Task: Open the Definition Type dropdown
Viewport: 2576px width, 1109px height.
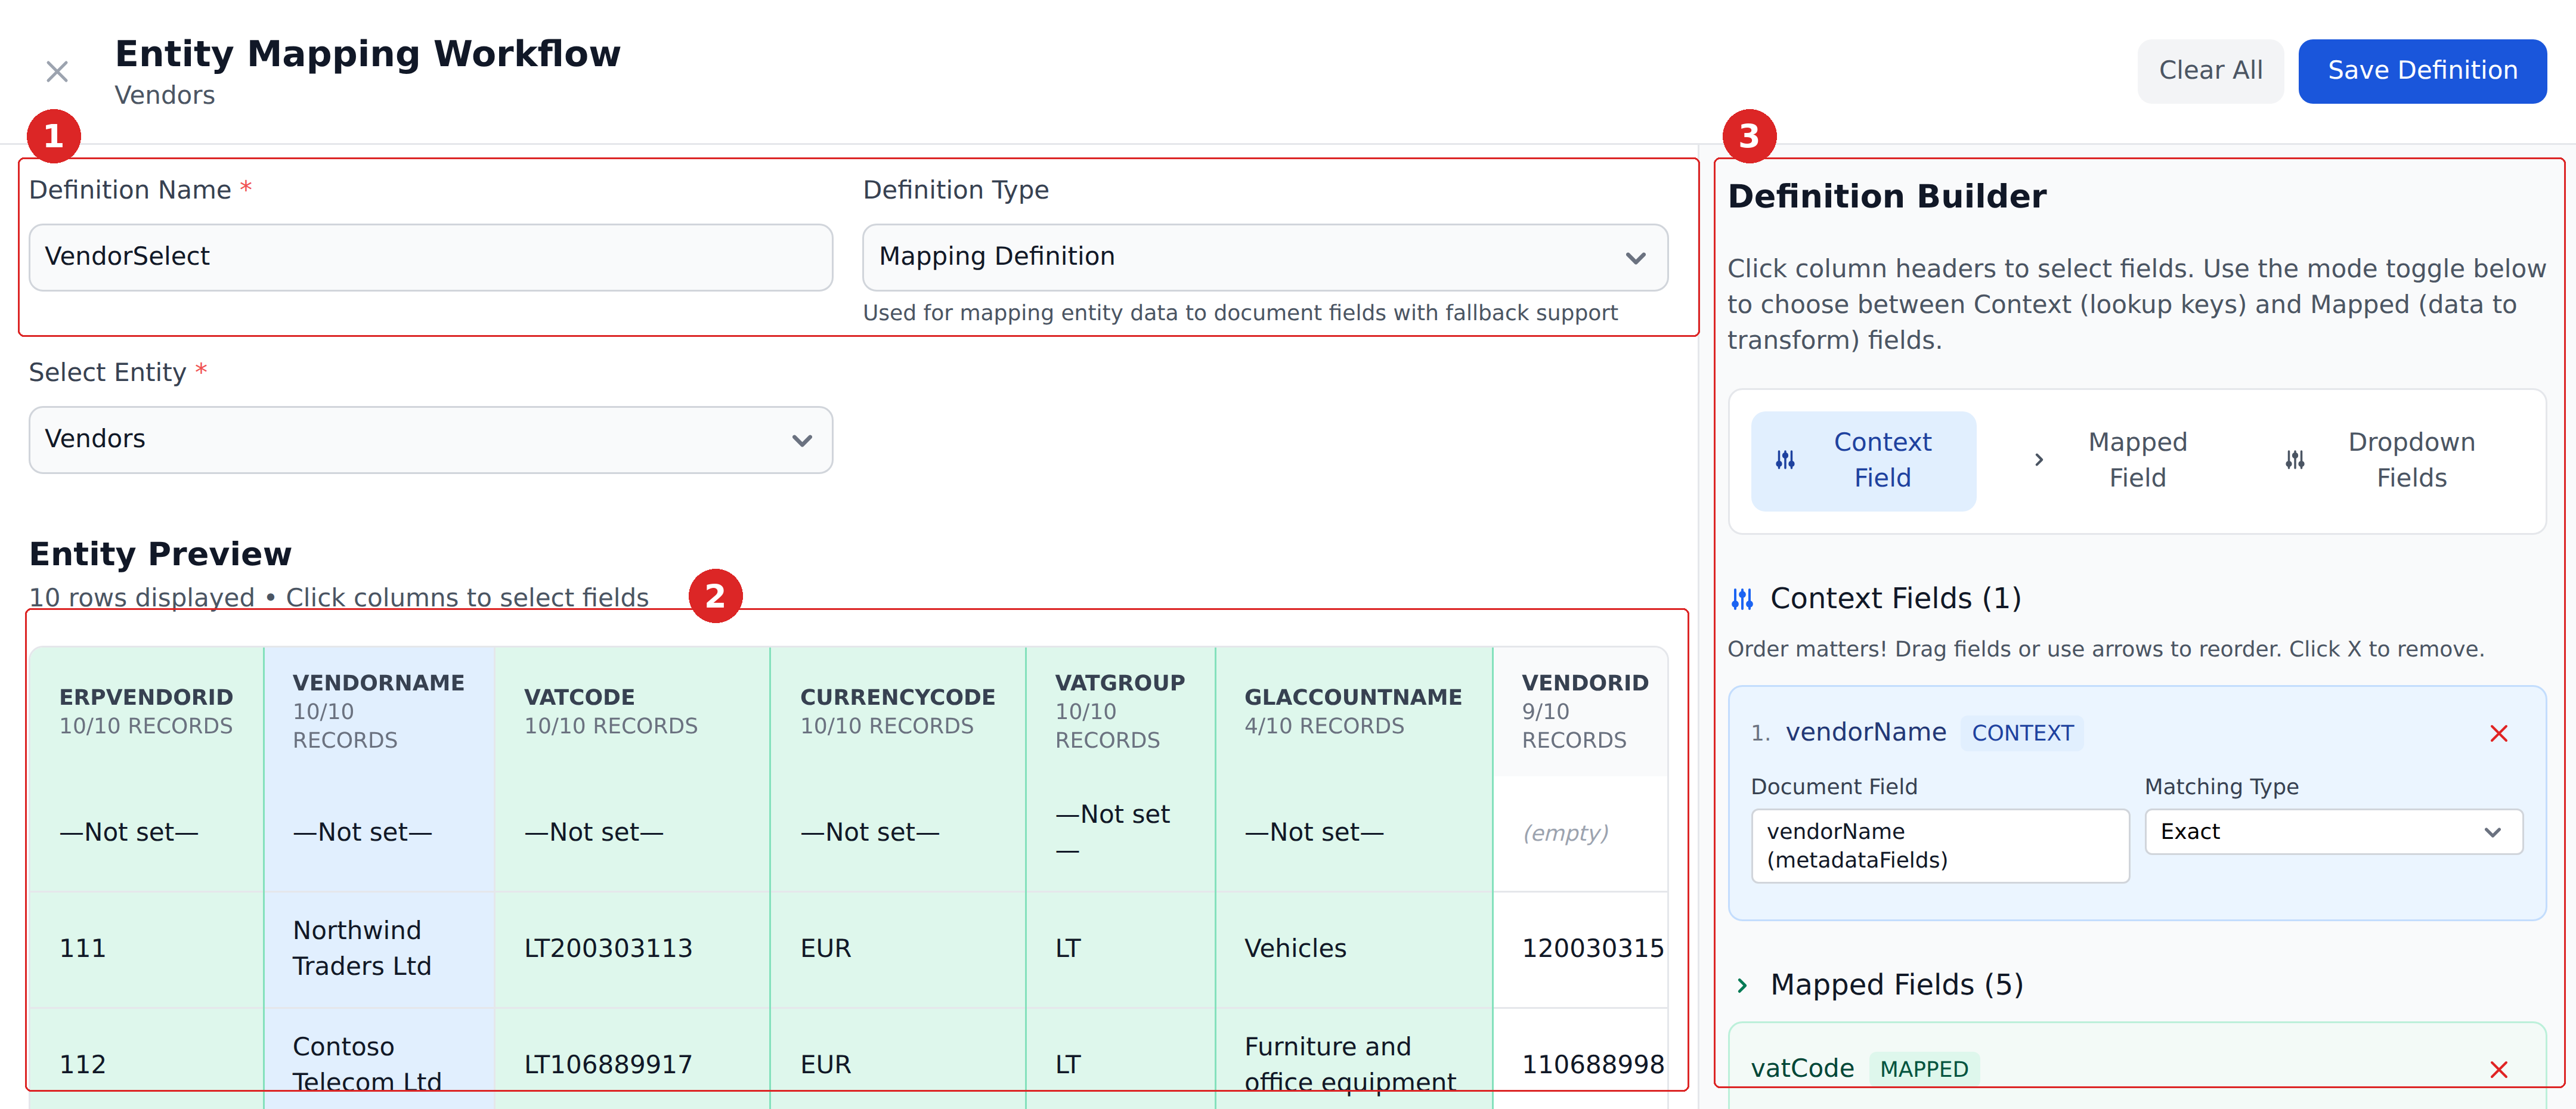Action: pyautogui.click(x=1265, y=257)
